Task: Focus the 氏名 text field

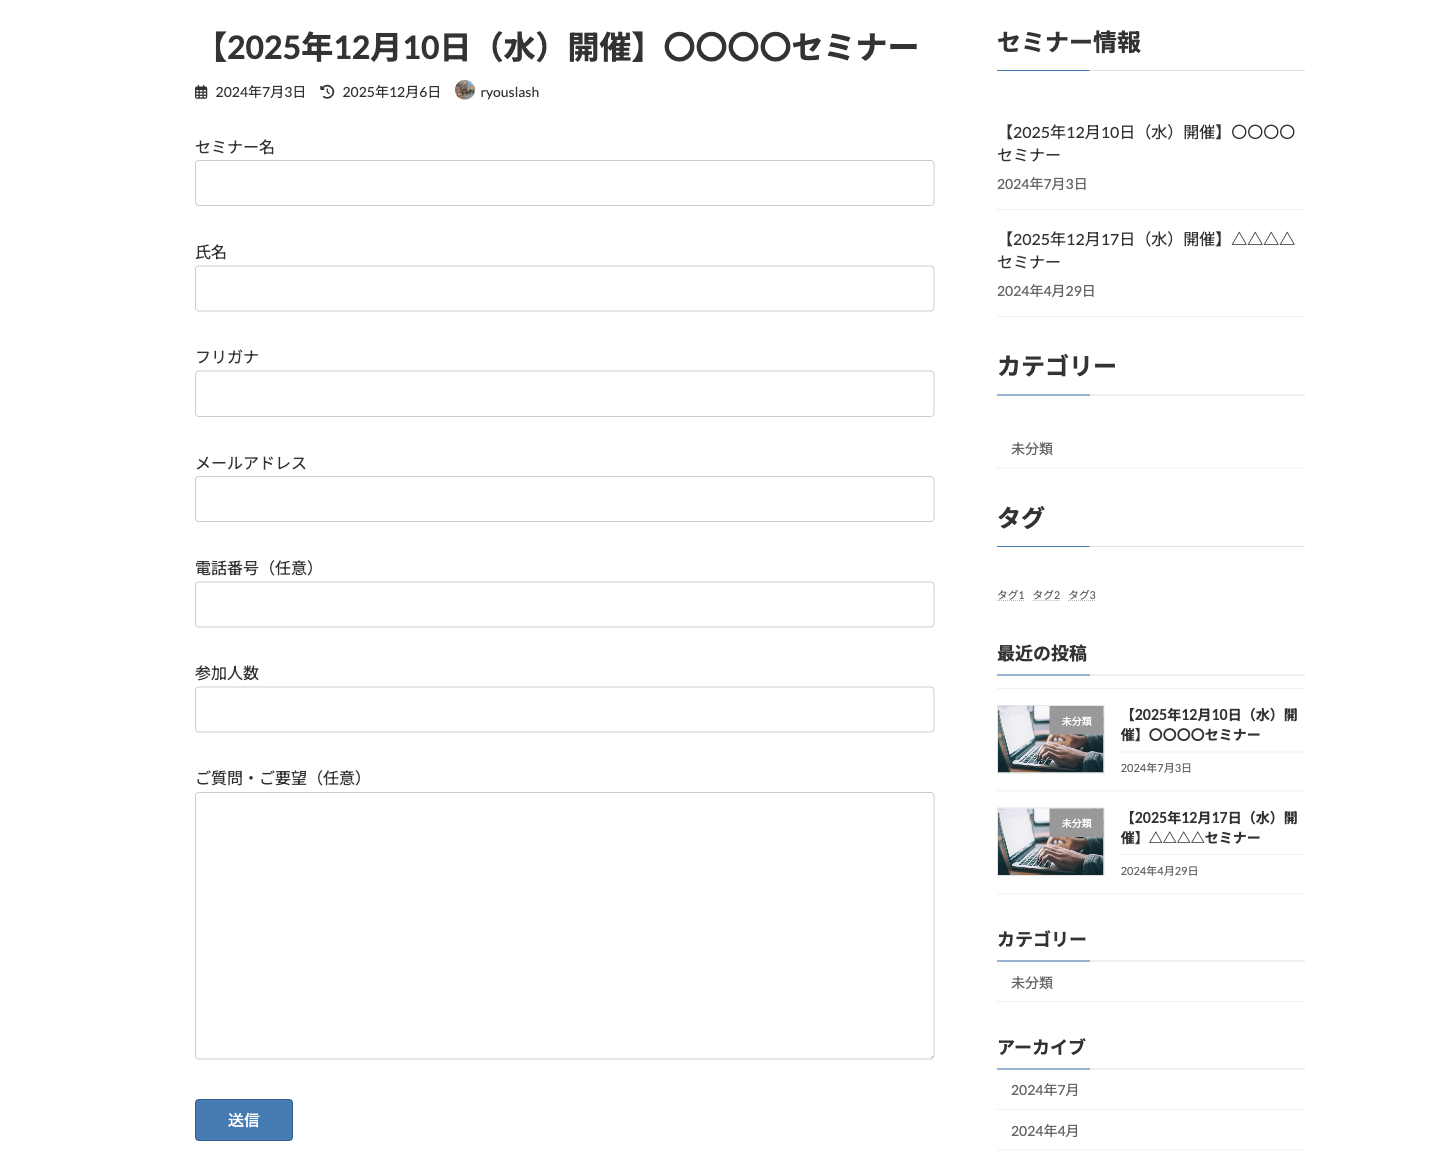Action: [564, 289]
